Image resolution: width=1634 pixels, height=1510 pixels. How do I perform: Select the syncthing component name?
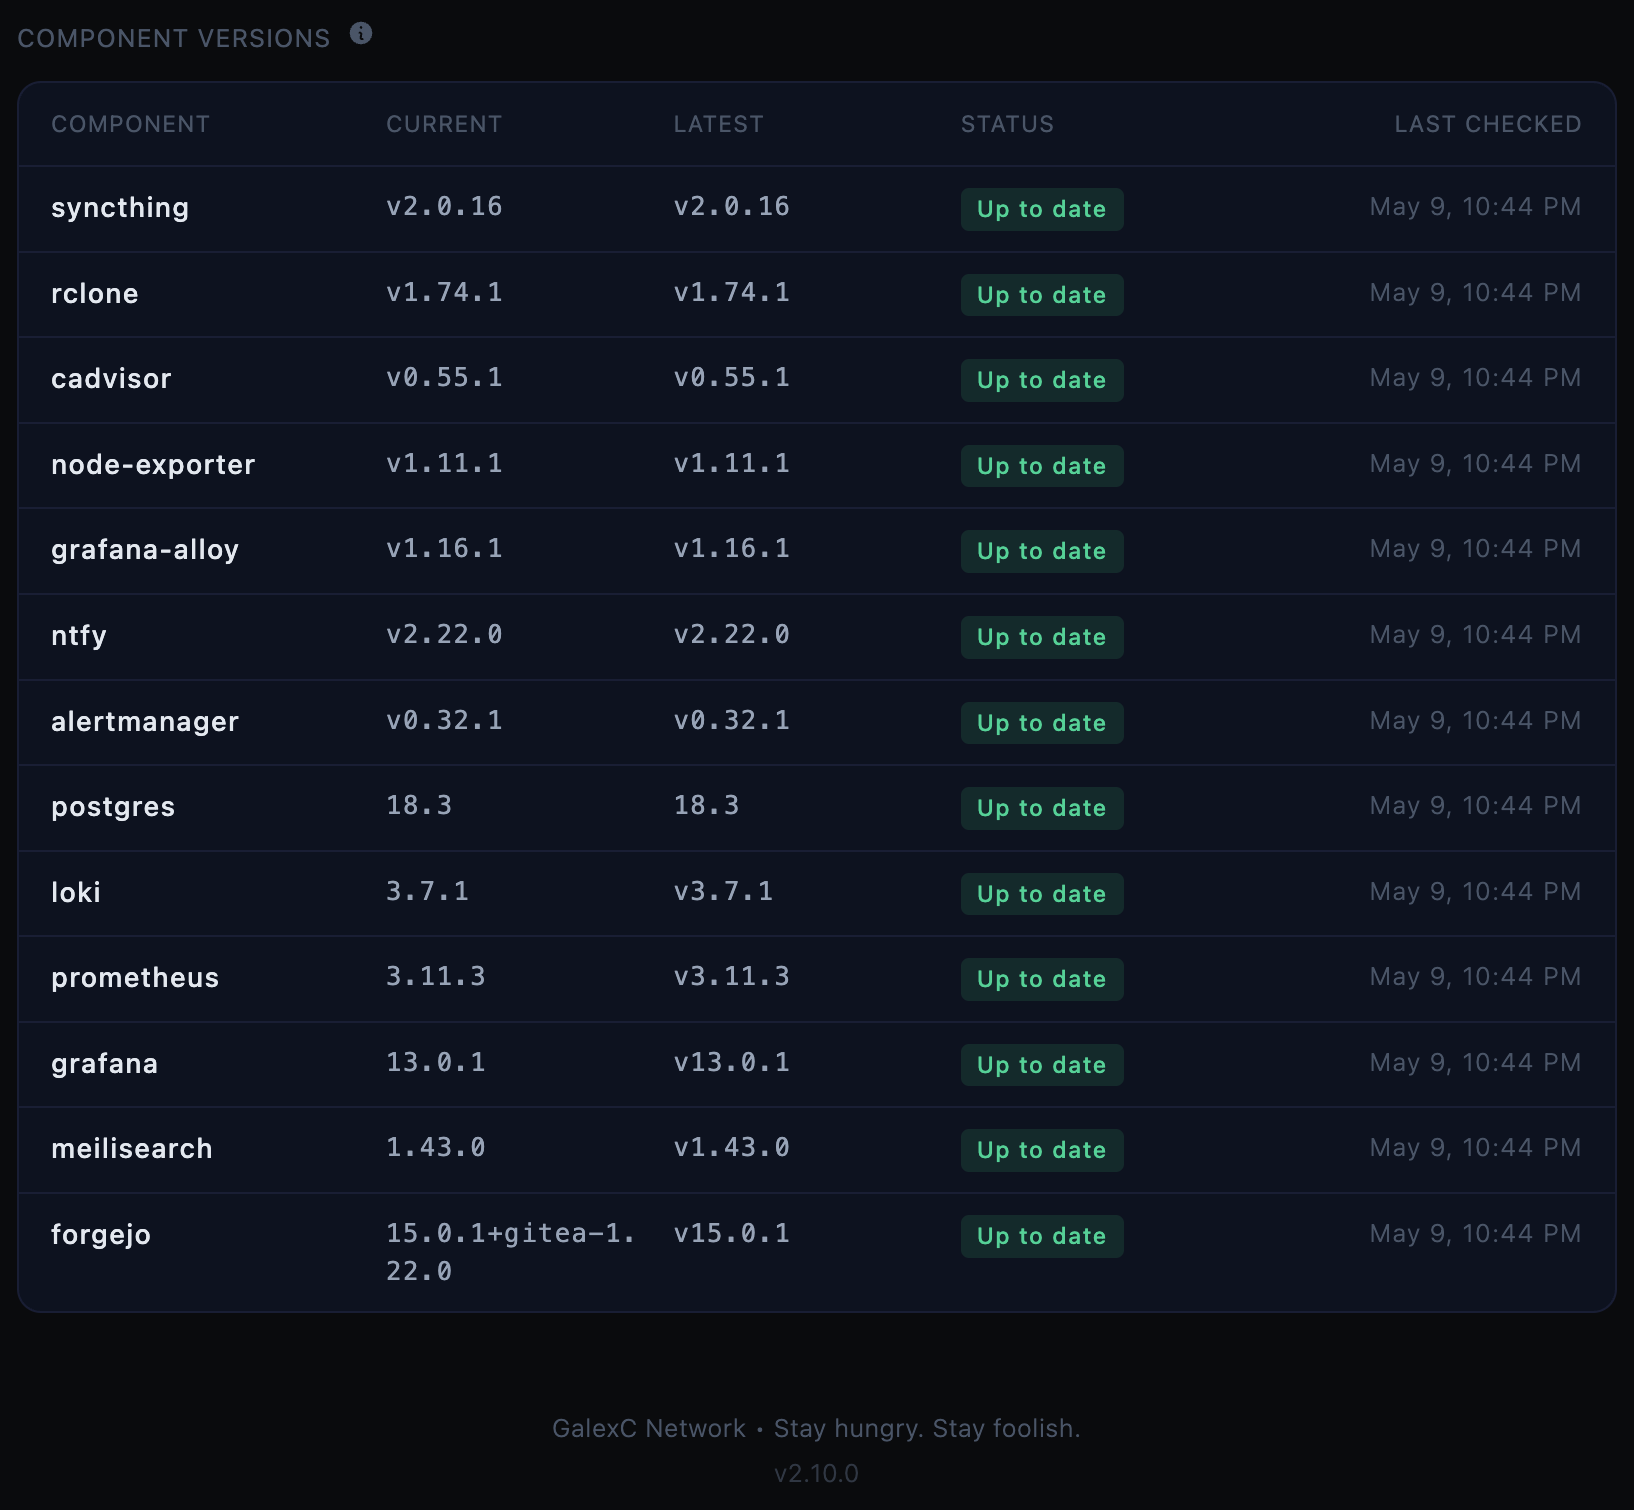(120, 208)
